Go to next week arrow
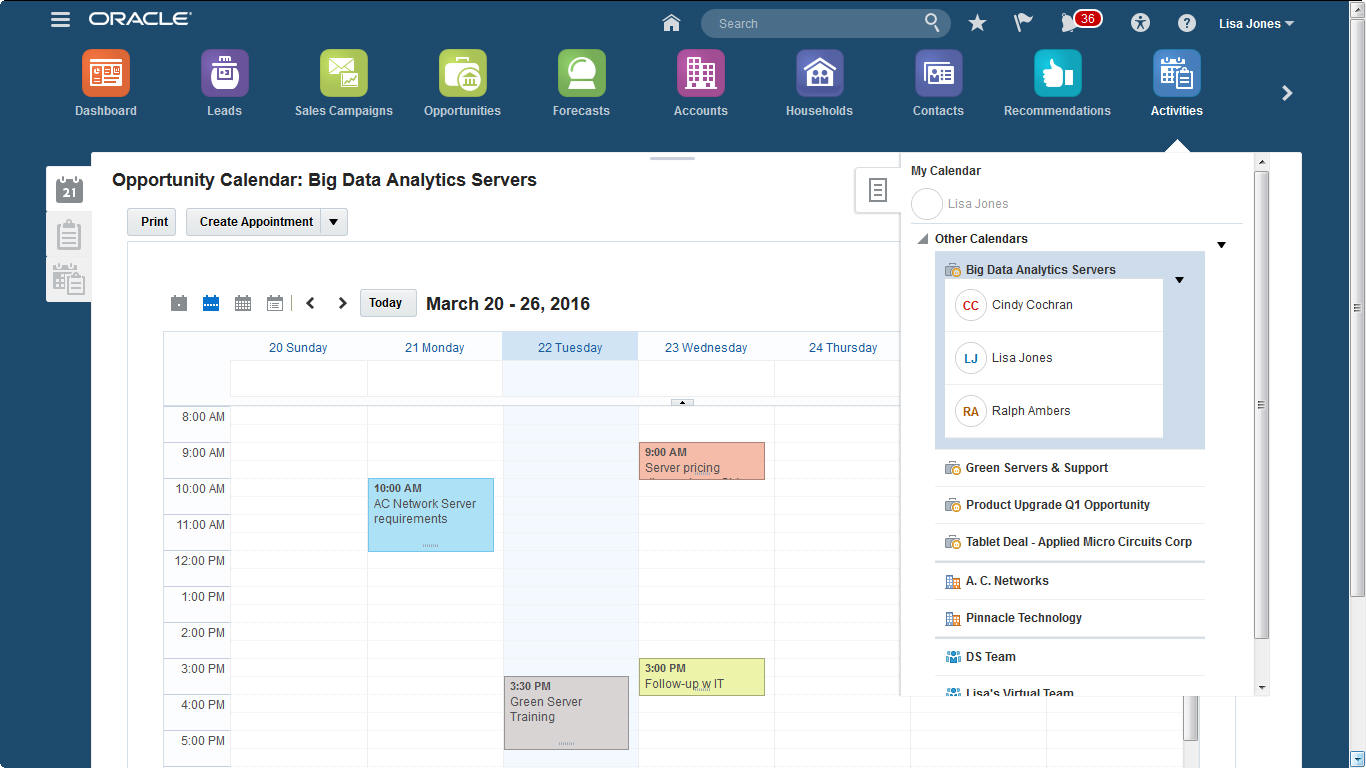This screenshot has height=768, width=1366. tap(343, 303)
